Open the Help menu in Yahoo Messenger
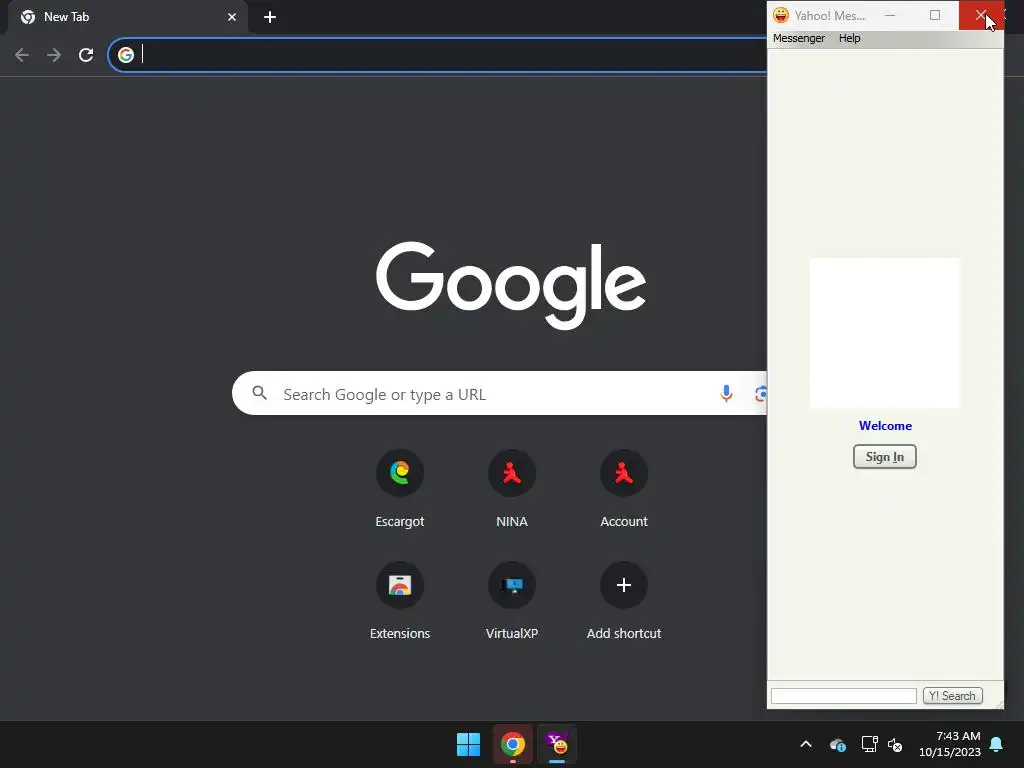Screen dimensions: 1024x768 pyautogui.click(x=849, y=38)
